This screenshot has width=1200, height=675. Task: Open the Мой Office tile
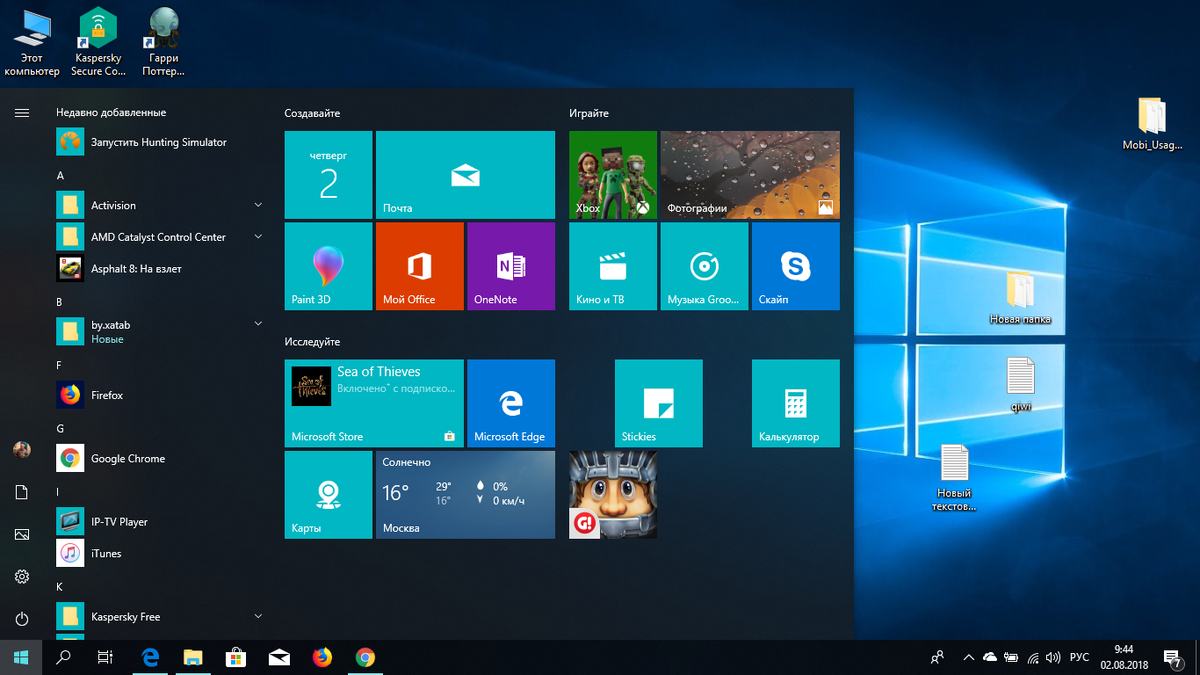point(420,266)
